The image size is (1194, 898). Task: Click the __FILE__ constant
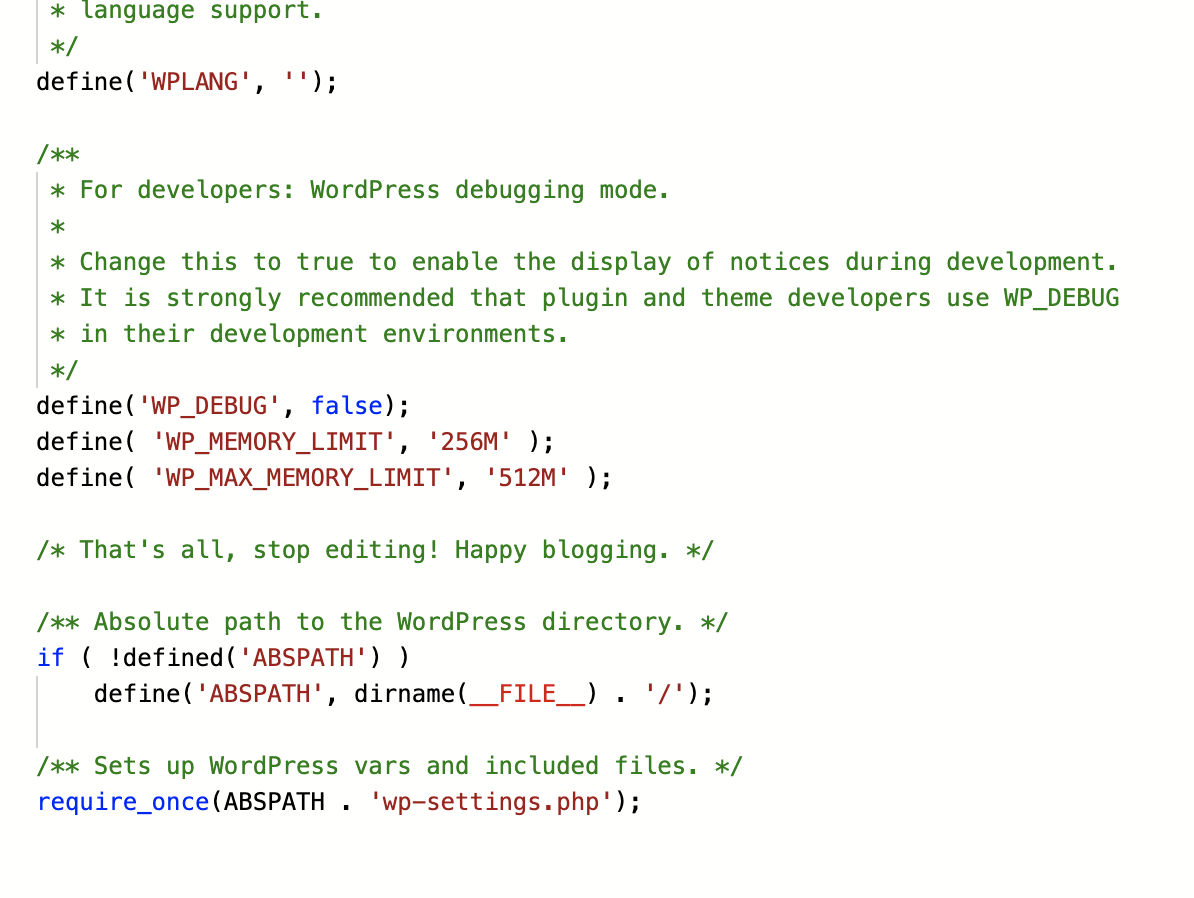click(x=527, y=694)
